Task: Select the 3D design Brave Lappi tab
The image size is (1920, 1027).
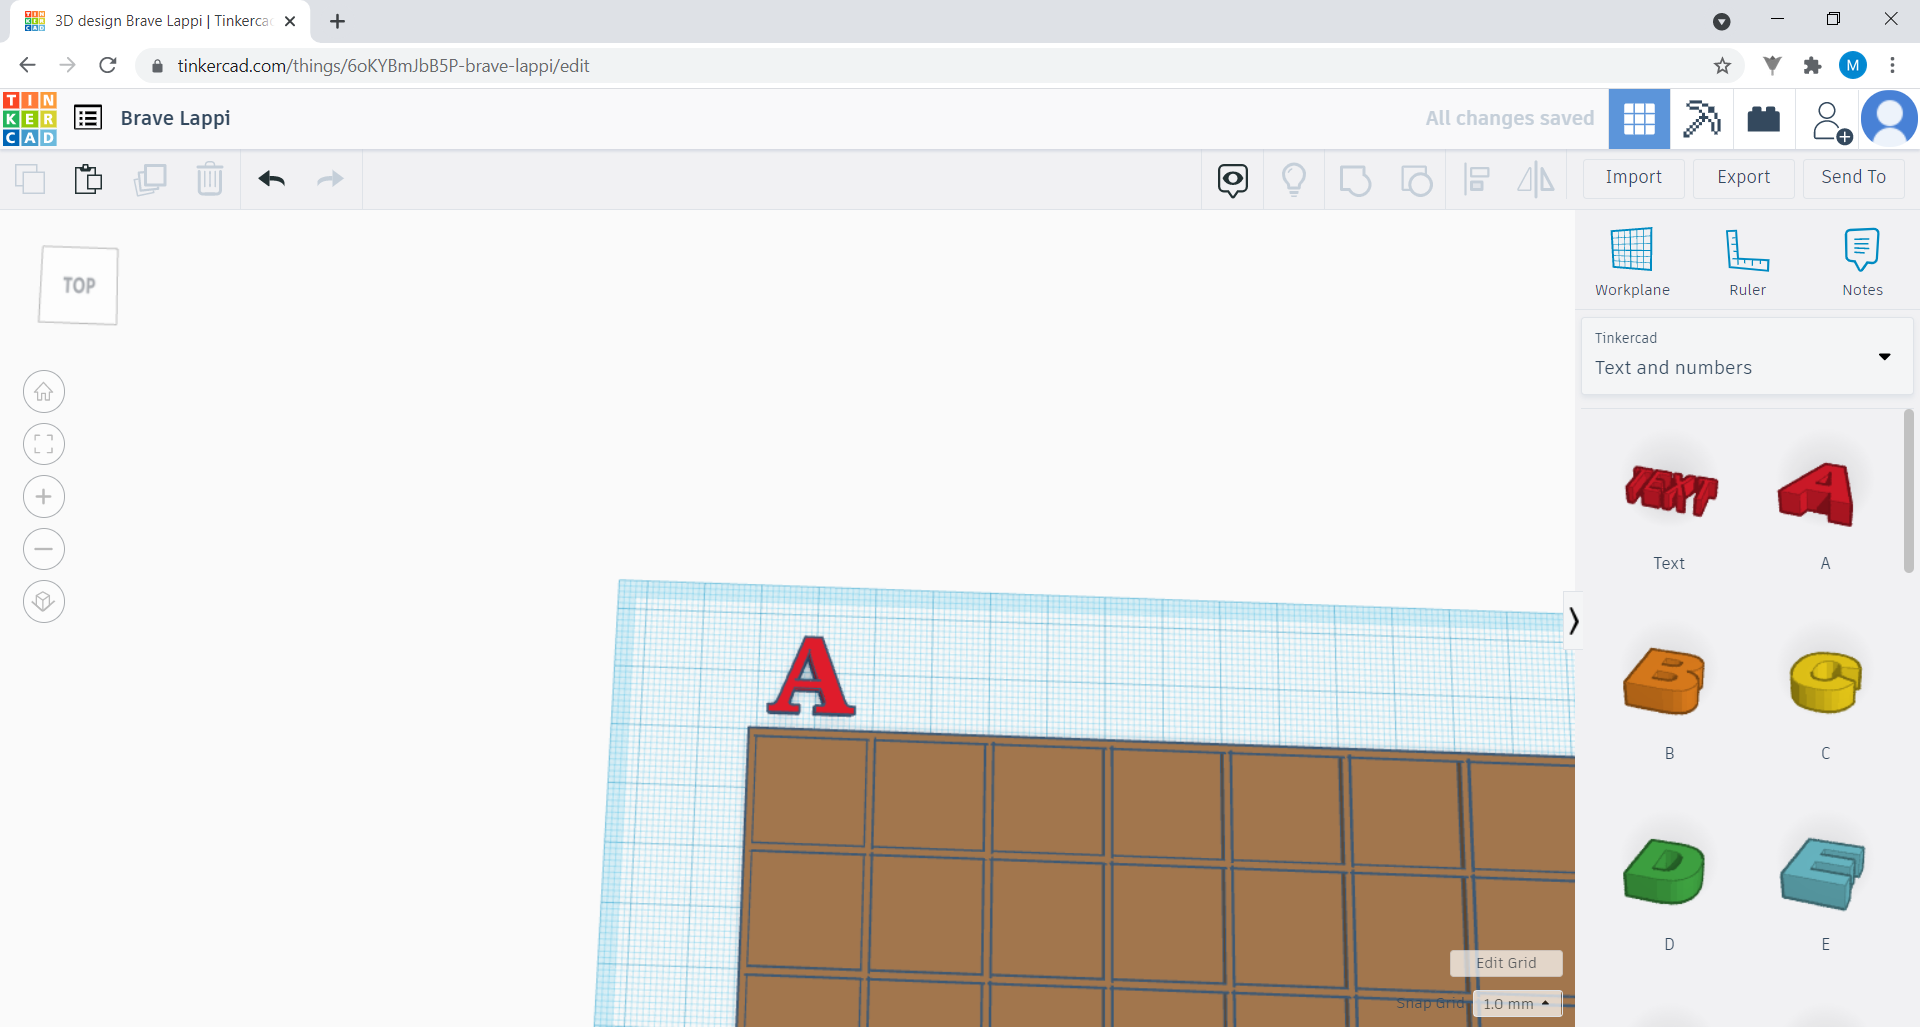Action: [x=160, y=21]
